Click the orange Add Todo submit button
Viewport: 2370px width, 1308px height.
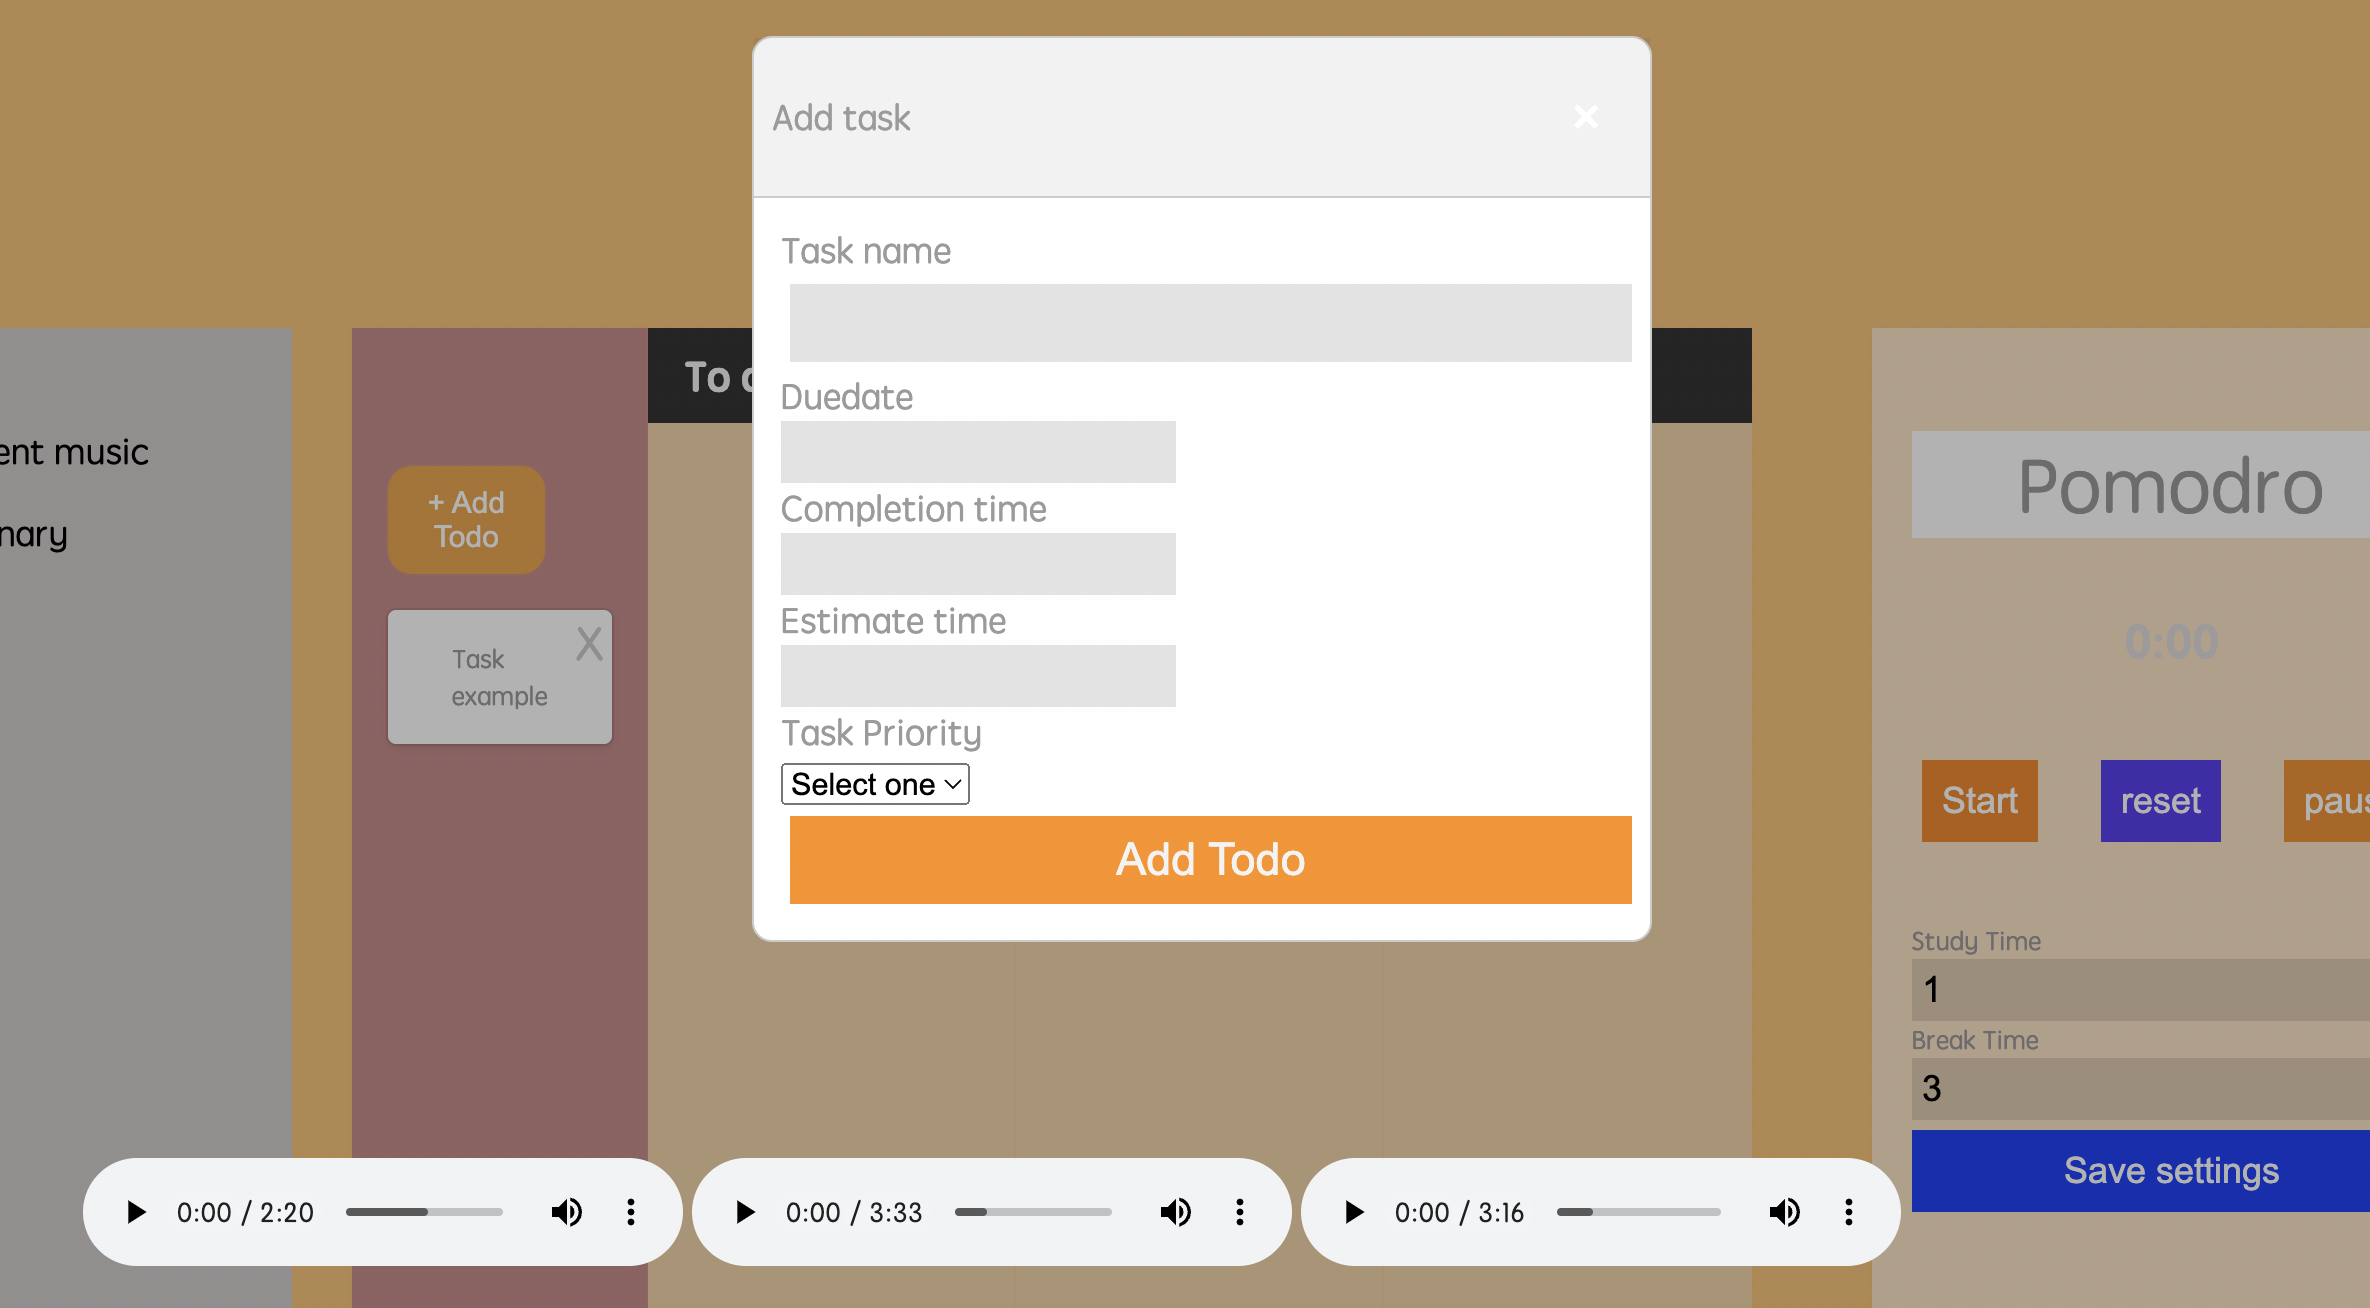coord(1210,860)
